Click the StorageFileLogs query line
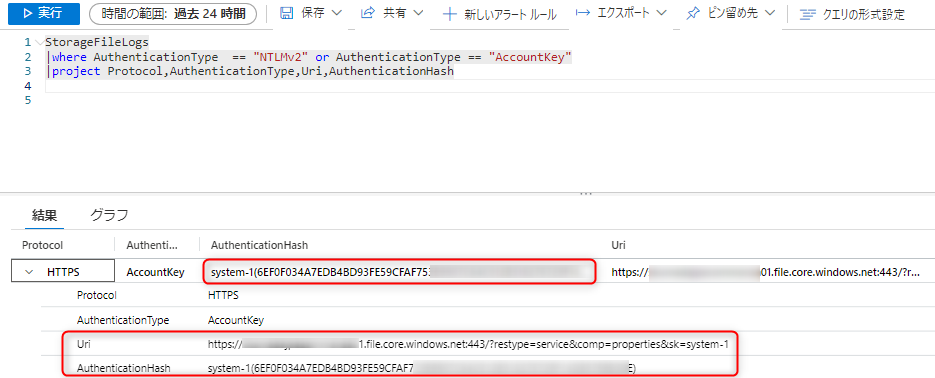The height and width of the screenshot is (378, 935). point(97,42)
